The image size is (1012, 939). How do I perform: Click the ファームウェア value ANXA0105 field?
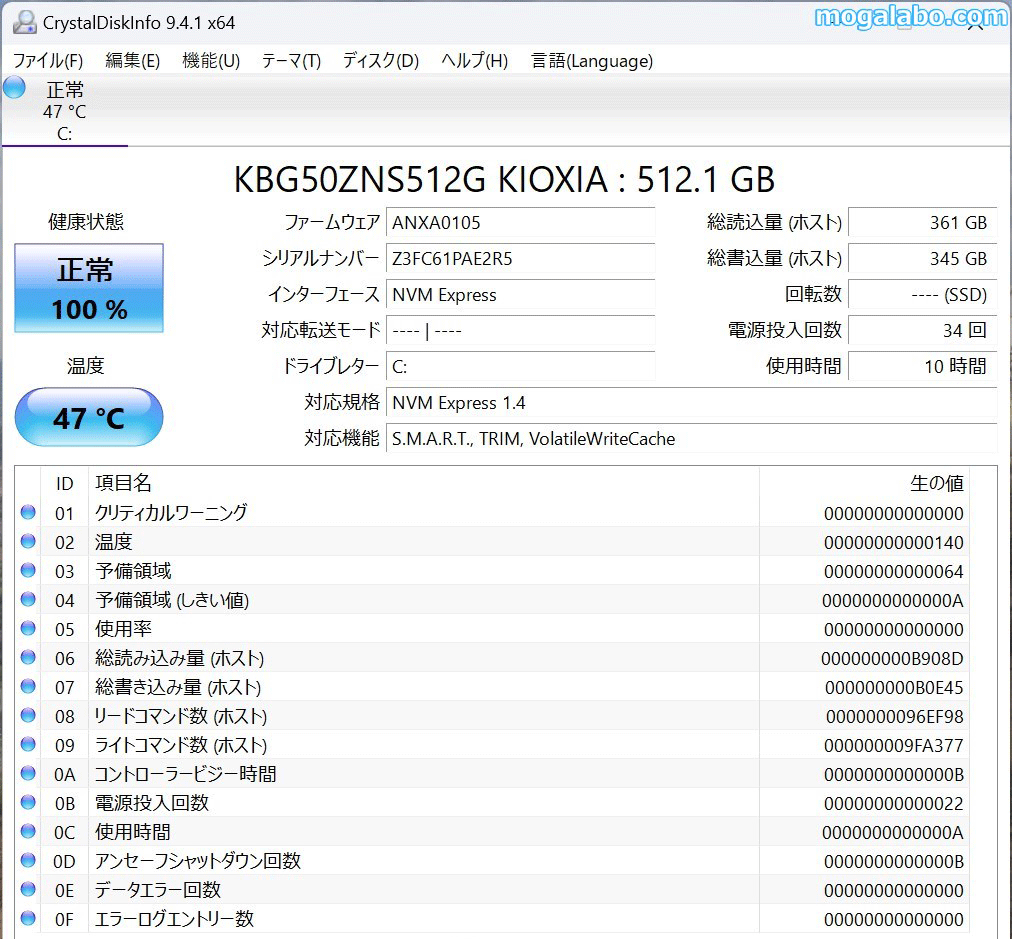tap(520, 223)
